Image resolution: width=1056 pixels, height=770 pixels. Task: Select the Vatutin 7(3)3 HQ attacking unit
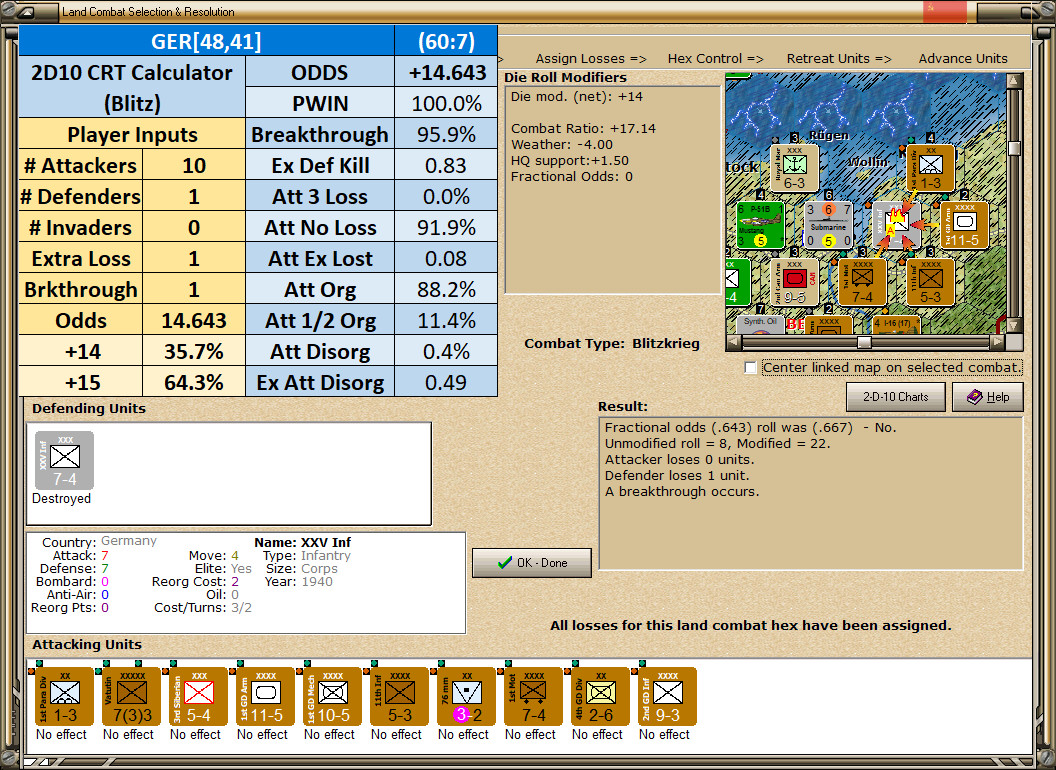pyautogui.click(x=131, y=697)
